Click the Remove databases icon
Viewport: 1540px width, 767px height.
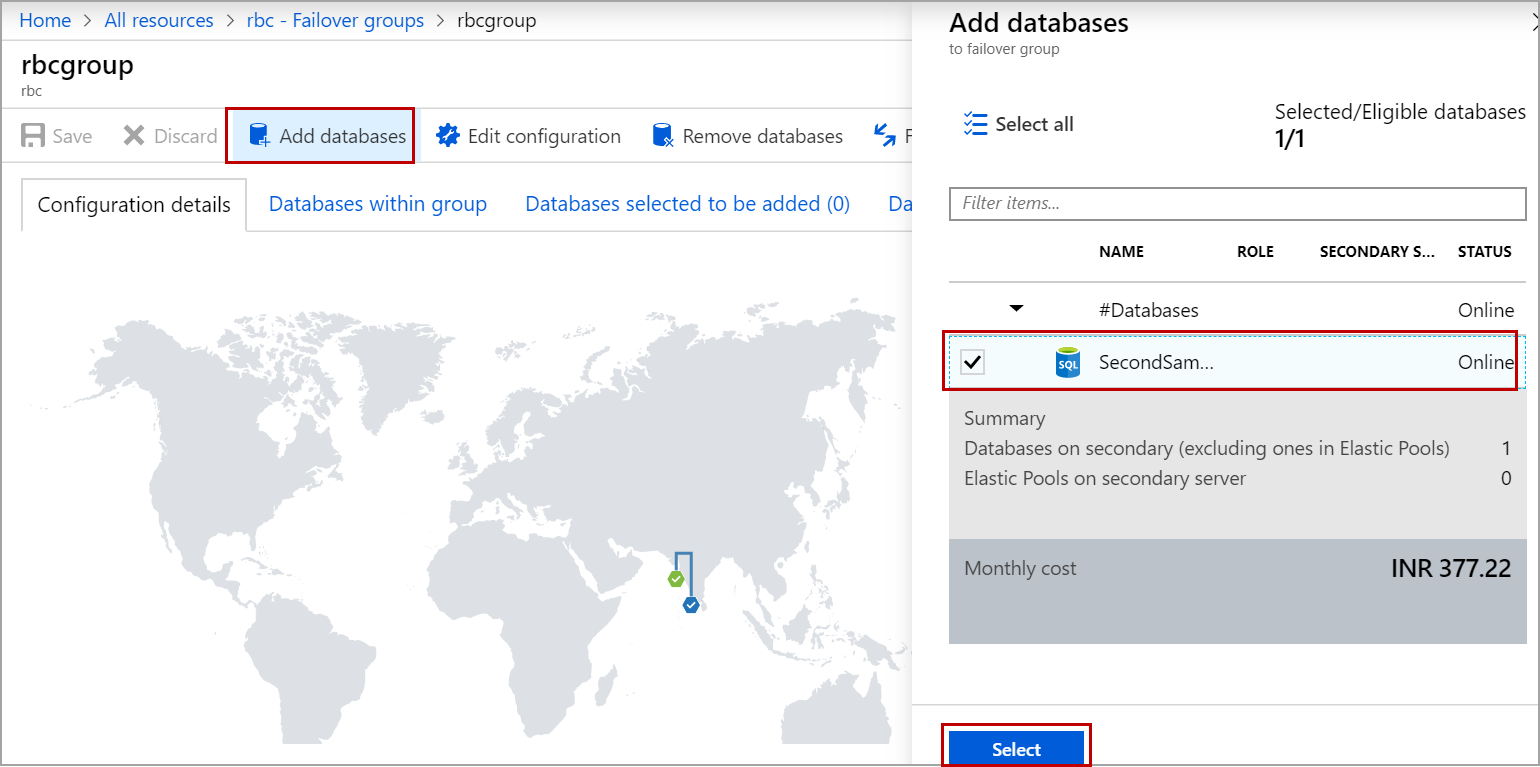coord(662,136)
